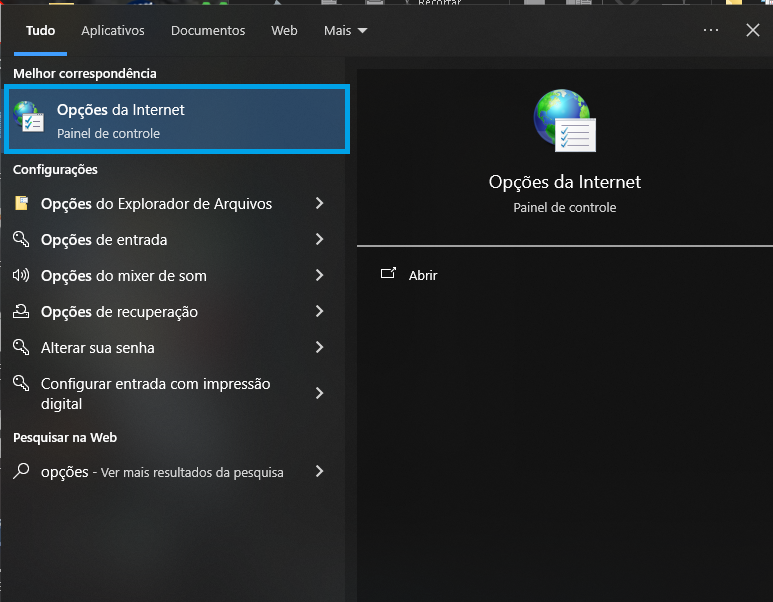Click the folder icon for Opções do Explorador de Arquivos
The image size is (773, 602).
[21, 203]
